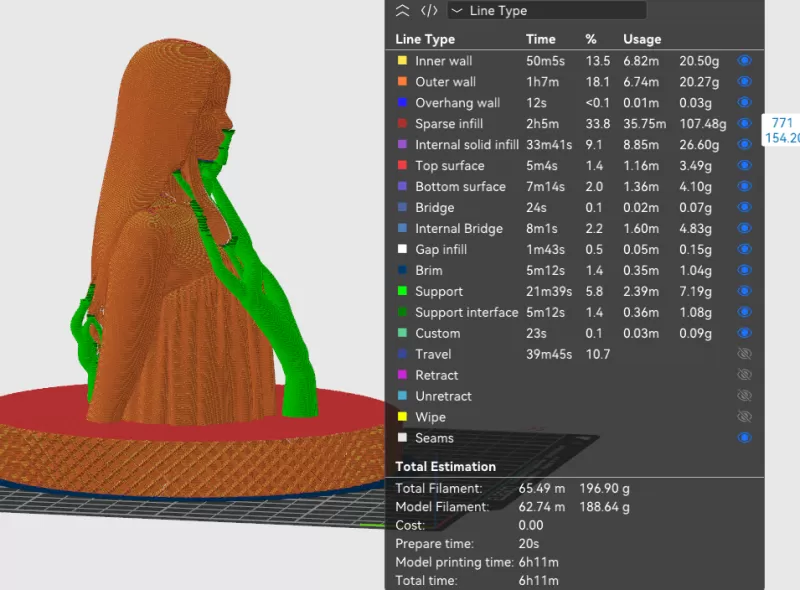Image resolution: width=800 pixels, height=590 pixels.
Task: Show the Travel moves
Action: (x=742, y=354)
